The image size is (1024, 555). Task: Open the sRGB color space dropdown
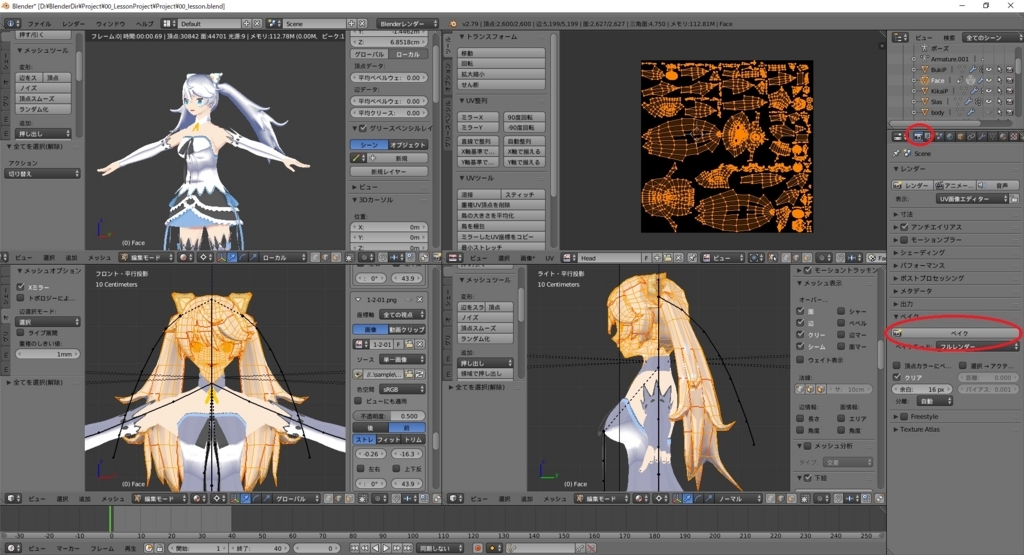[402, 388]
